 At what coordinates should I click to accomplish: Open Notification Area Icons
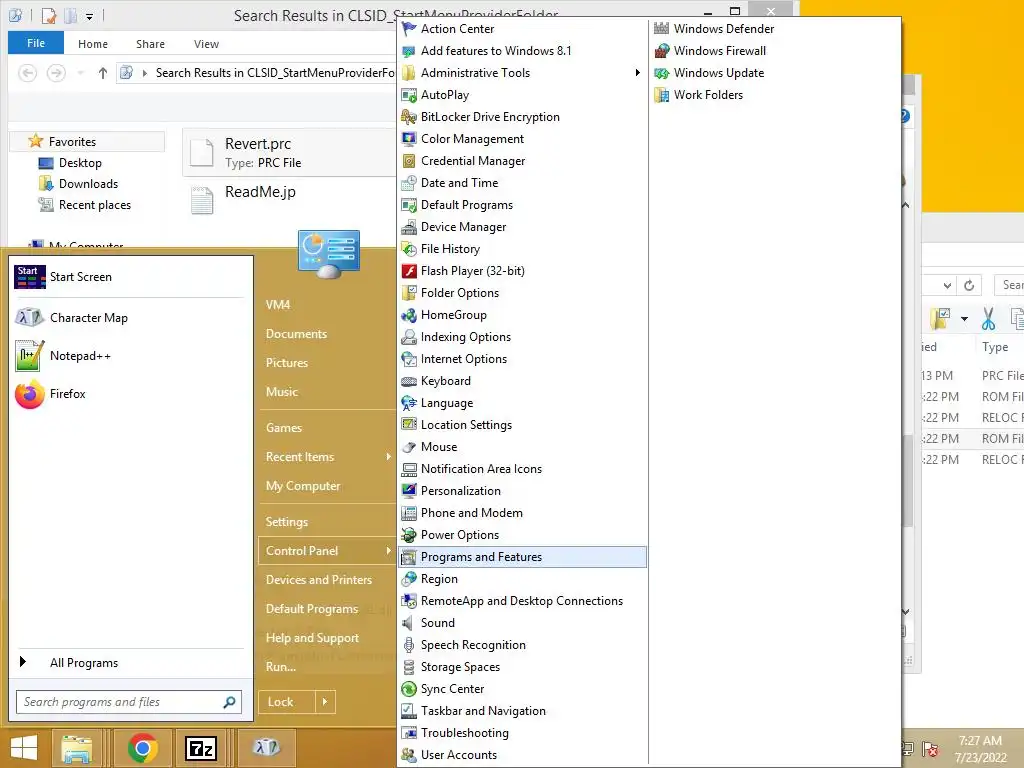point(522,469)
